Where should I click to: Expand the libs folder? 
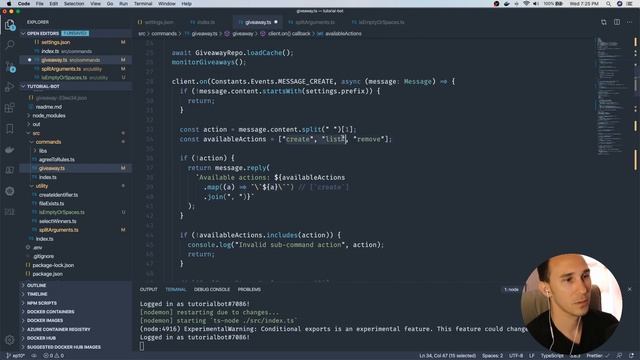(x=43, y=151)
